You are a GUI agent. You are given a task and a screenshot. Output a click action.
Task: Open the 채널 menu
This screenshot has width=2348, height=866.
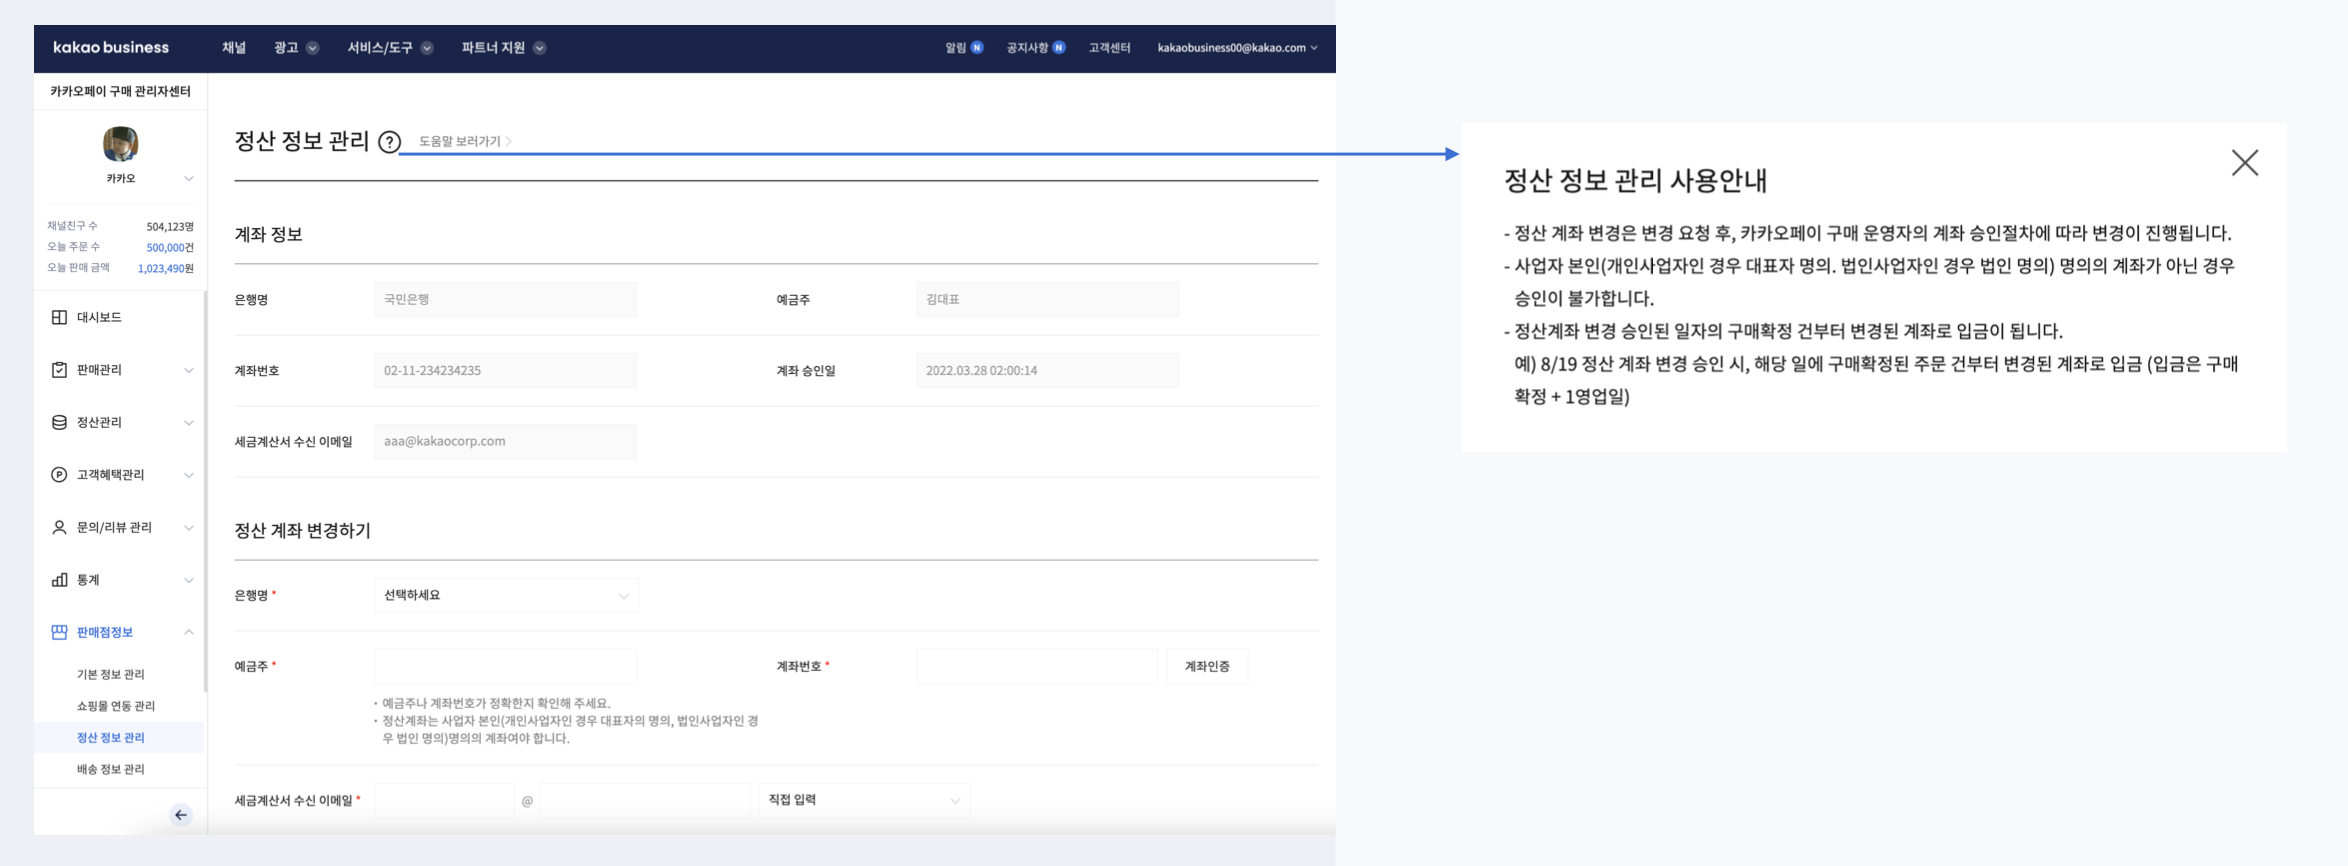click(x=234, y=48)
